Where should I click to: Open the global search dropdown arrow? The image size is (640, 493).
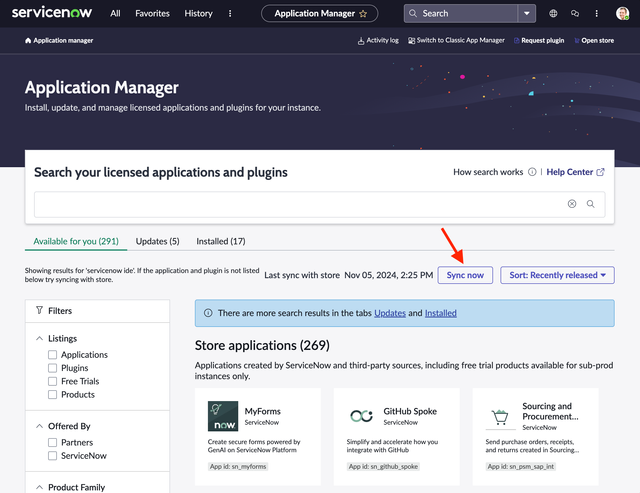[527, 13]
